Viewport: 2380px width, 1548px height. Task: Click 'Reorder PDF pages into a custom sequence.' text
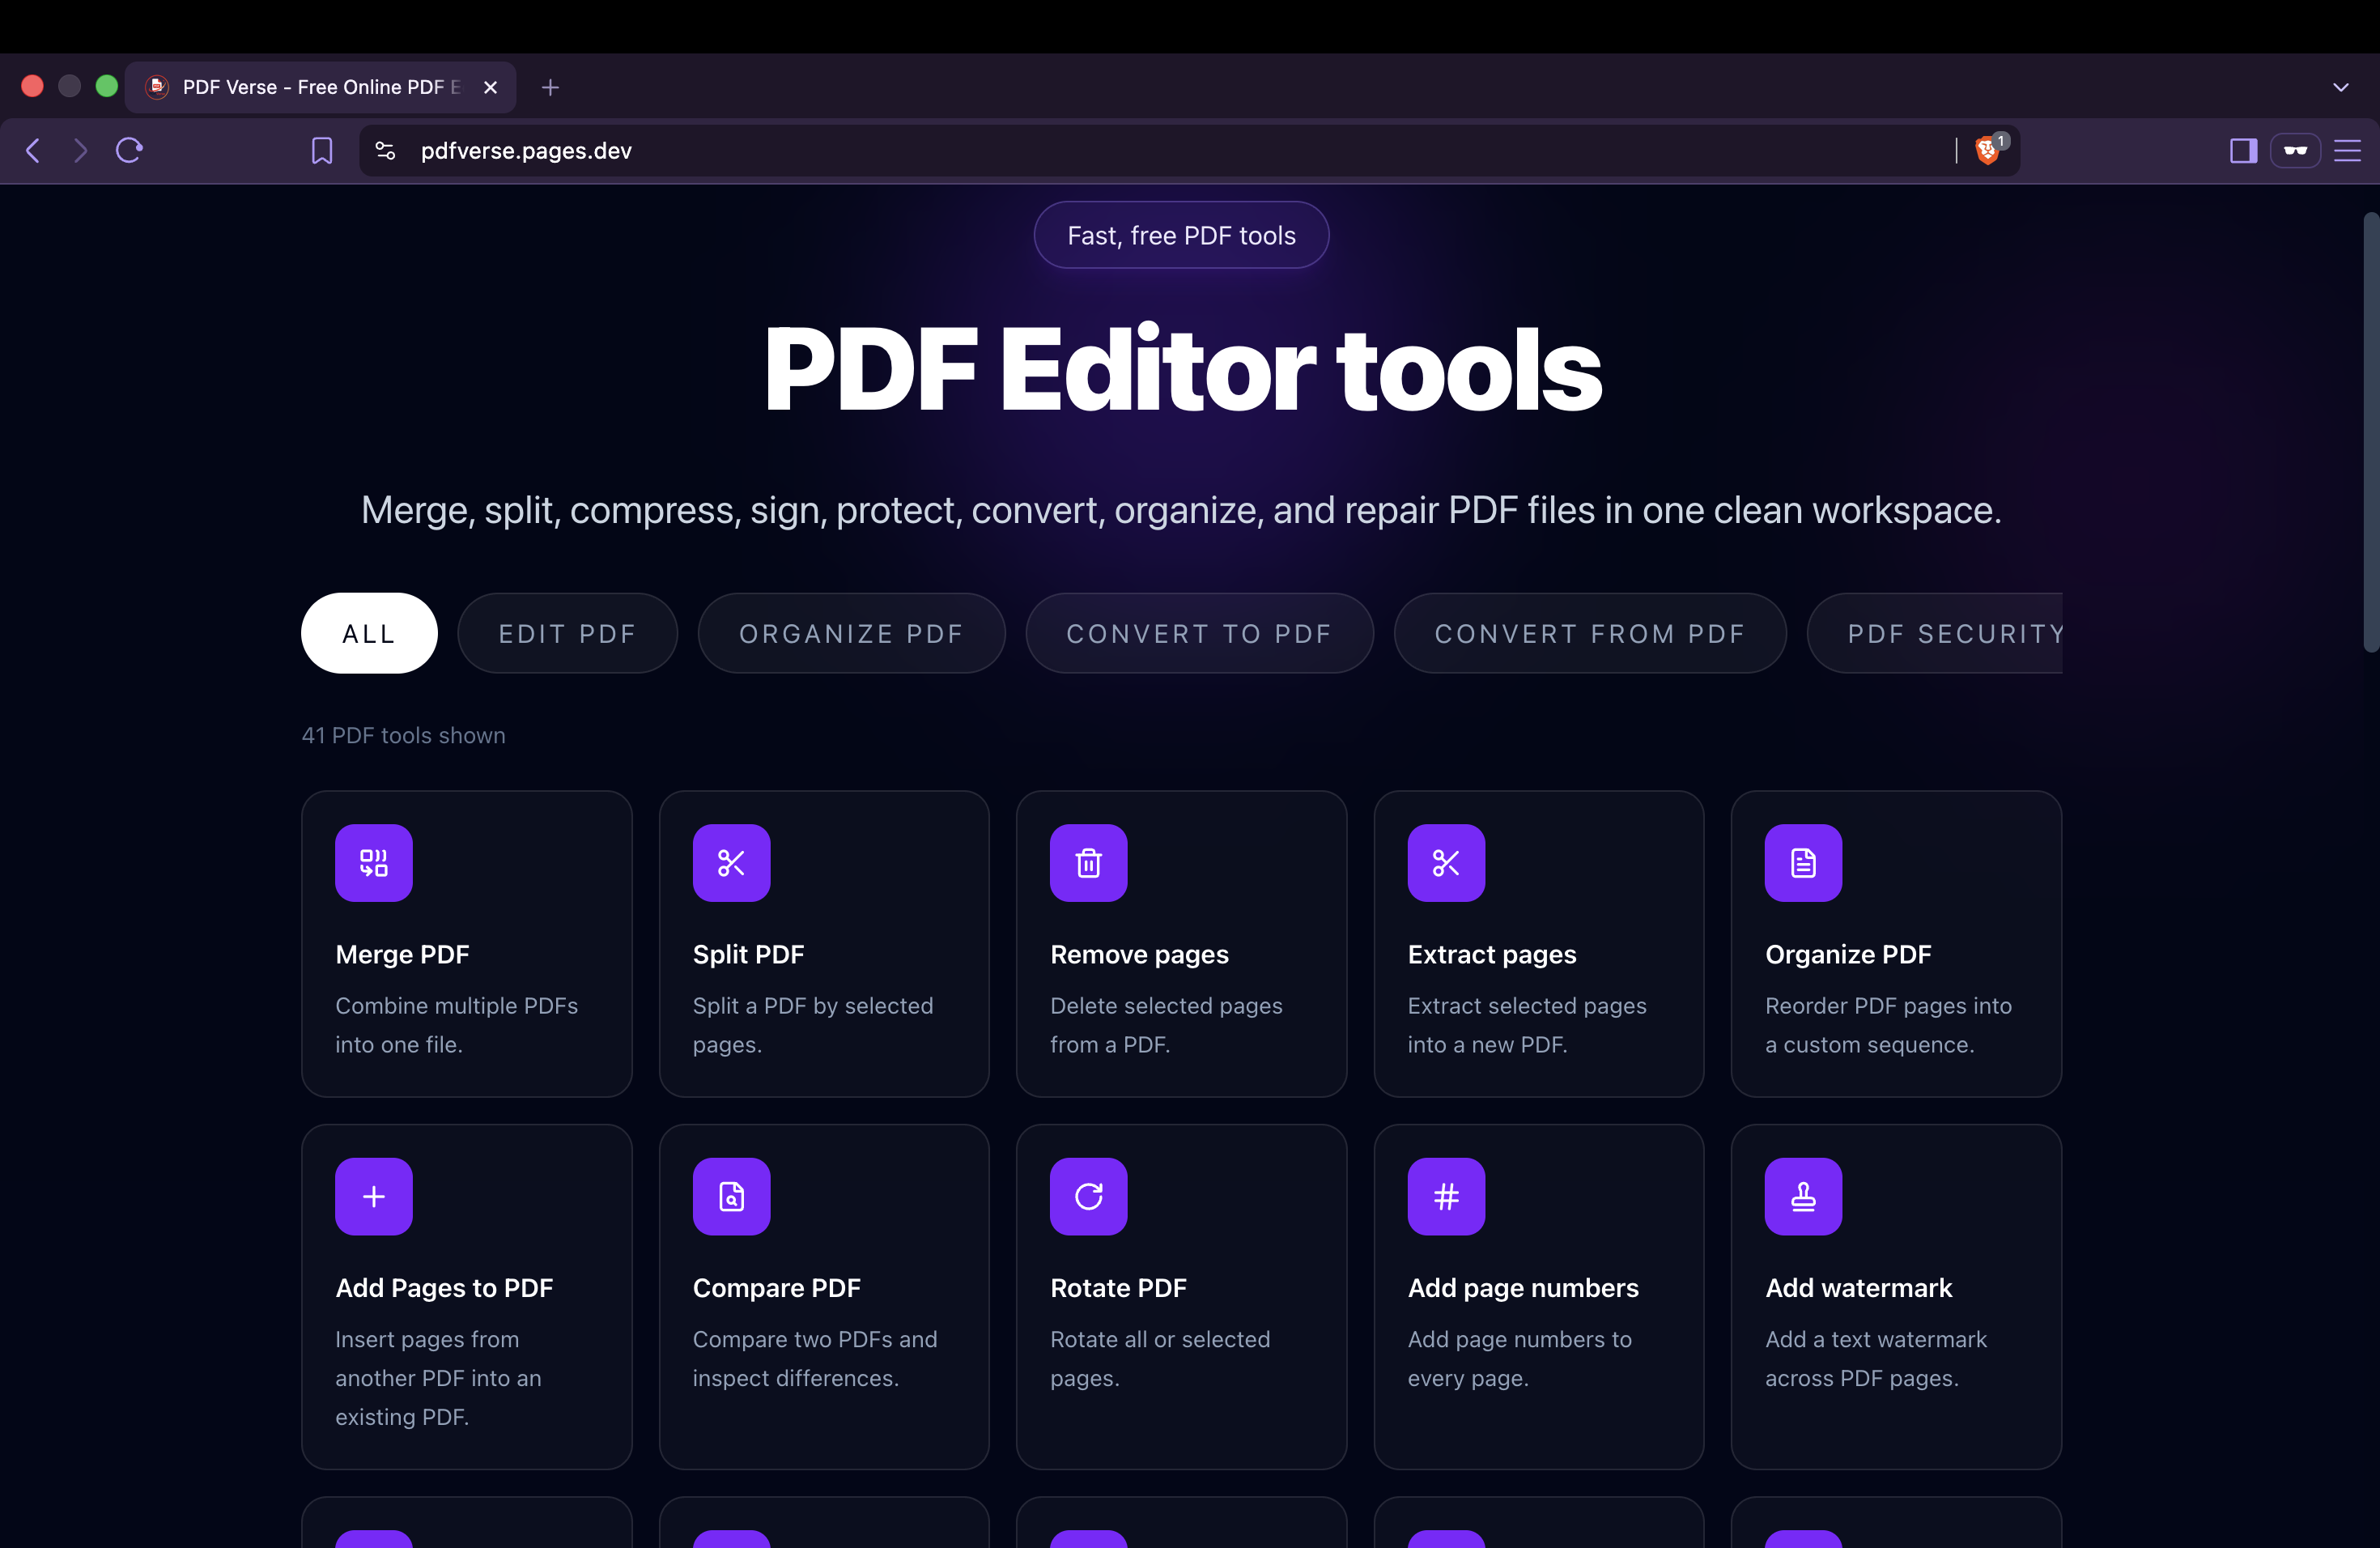1888,1025
